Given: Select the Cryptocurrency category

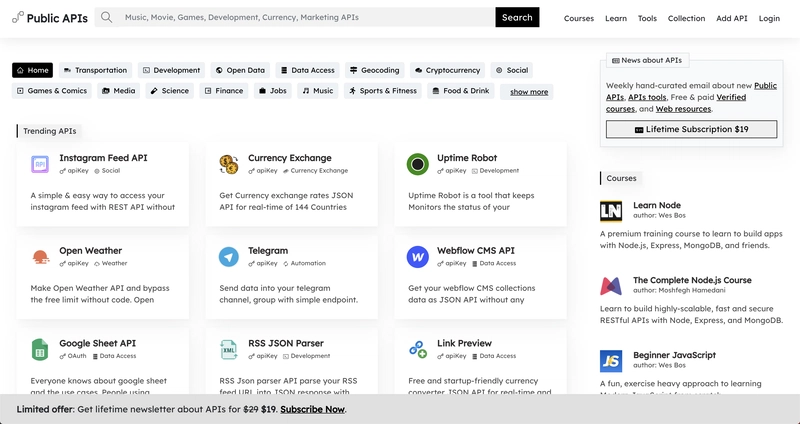Looking at the screenshot, I should 447,70.
